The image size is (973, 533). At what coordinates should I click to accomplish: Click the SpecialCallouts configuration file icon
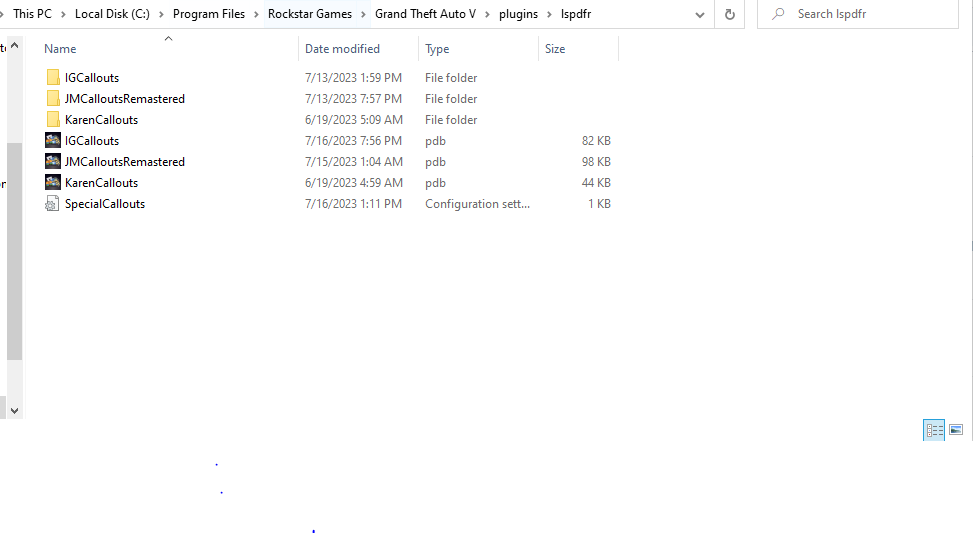point(53,204)
